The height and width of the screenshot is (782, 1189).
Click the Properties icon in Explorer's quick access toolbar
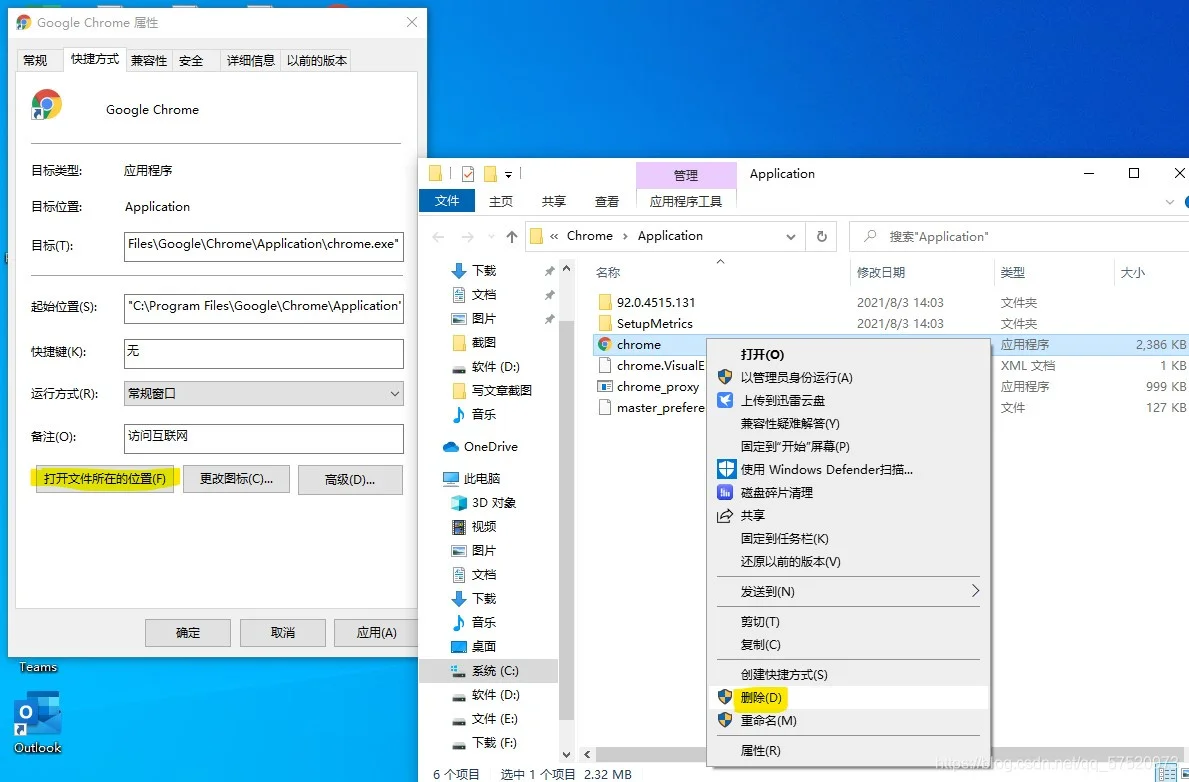click(468, 174)
